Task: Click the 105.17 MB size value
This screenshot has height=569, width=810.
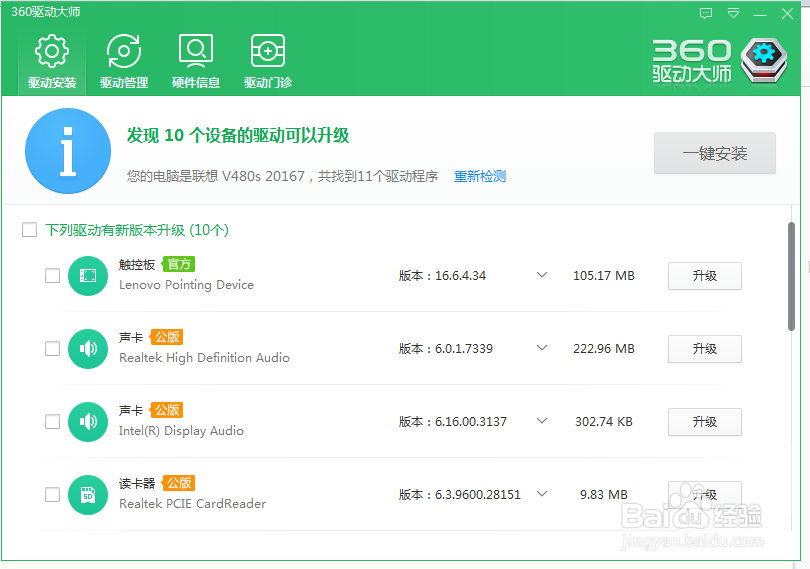Action: 603,276
